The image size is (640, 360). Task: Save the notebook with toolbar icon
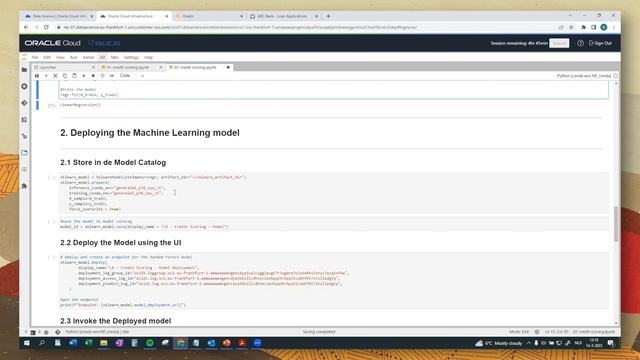click(x=37, y=76)
